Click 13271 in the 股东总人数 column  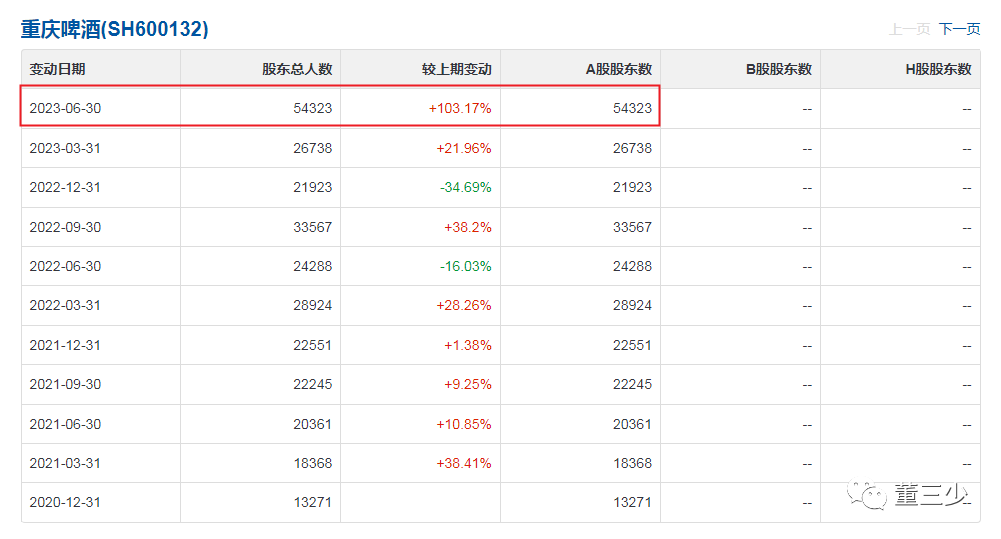pyautogui.click(x=313, y=503)
